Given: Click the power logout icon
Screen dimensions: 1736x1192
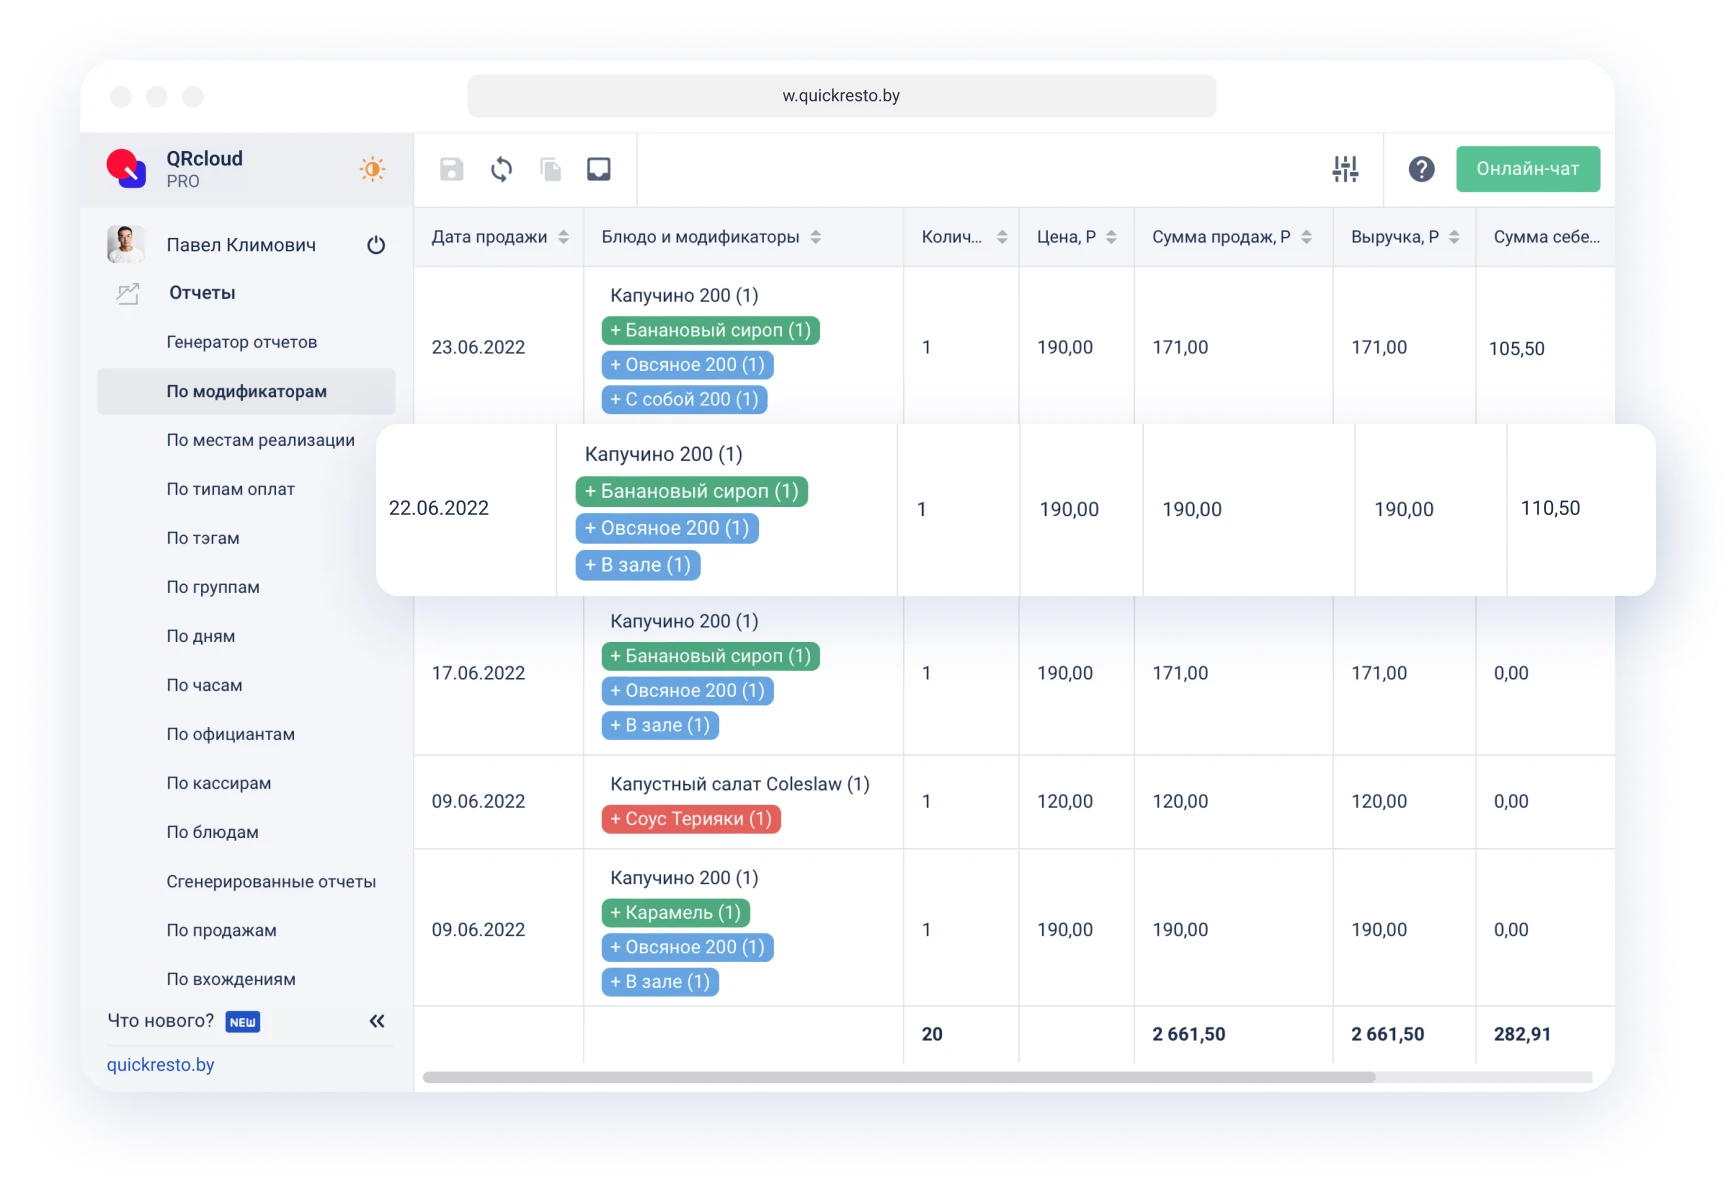Looking at the screenshot, I should [x=376, y=245].
